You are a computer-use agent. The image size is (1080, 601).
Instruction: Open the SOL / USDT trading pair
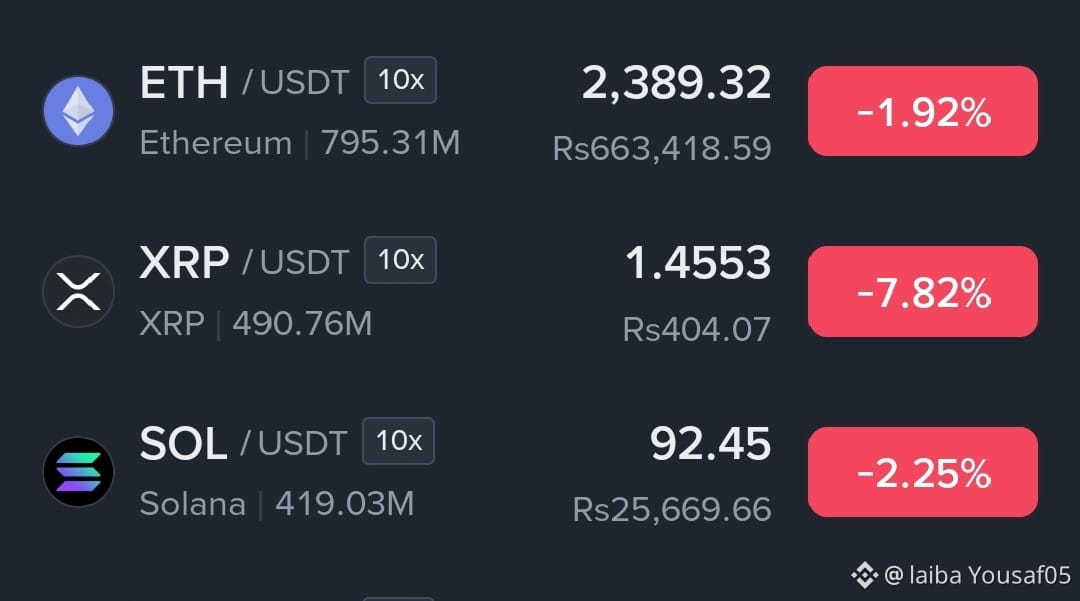click(243, 443)
